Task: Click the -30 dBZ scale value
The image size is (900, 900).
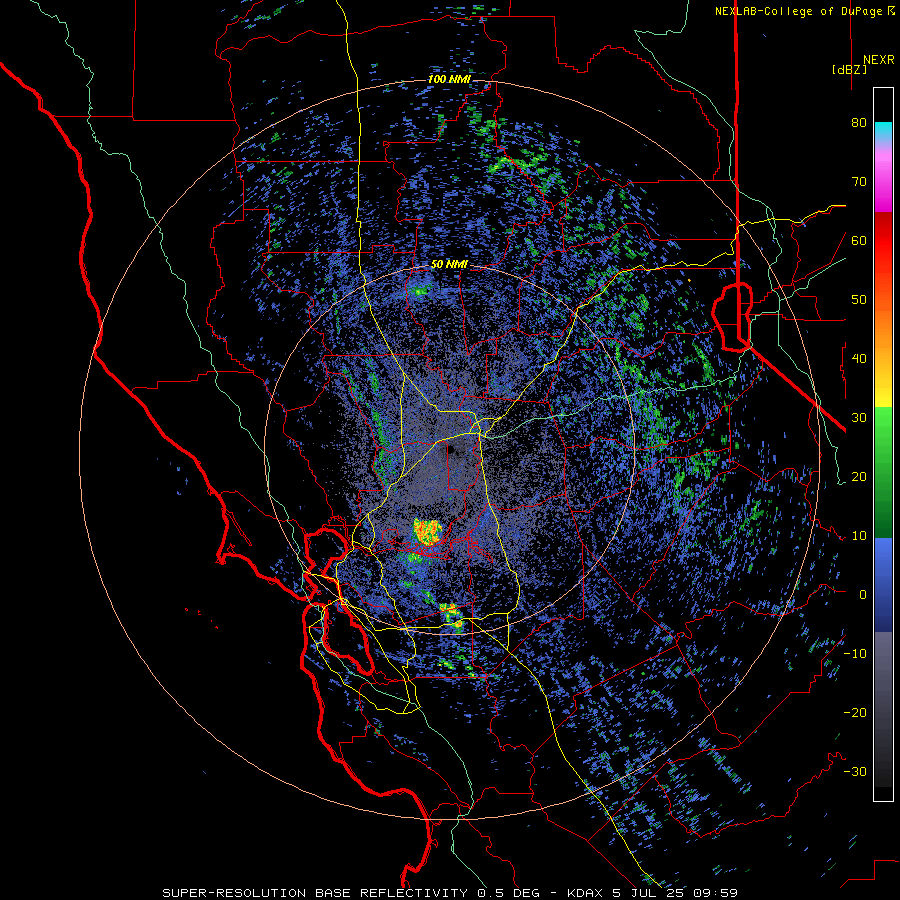Action: click(x=855, y=771)
